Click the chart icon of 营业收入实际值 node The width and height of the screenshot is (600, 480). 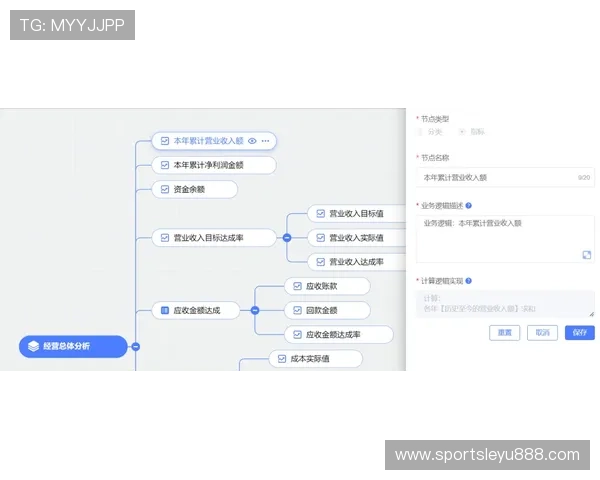tap(321, 238)
